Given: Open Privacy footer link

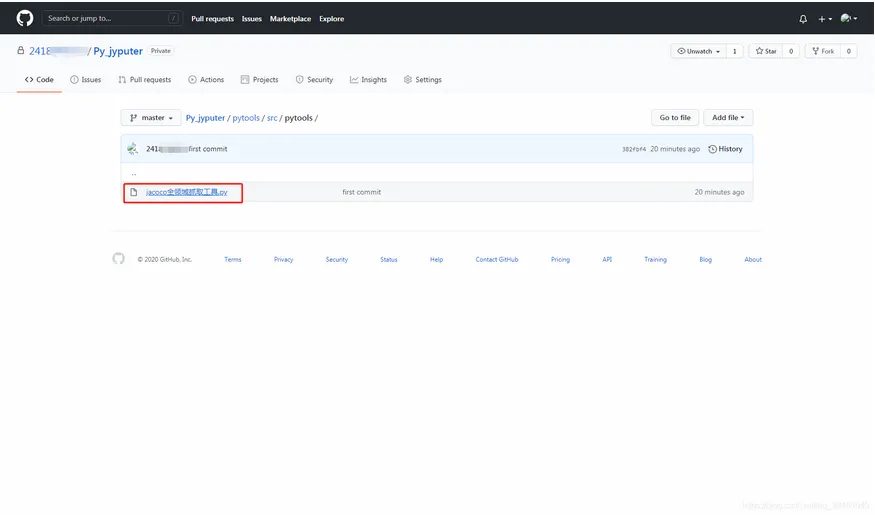Looking at the screenshot, I should [x=283, y=259].
